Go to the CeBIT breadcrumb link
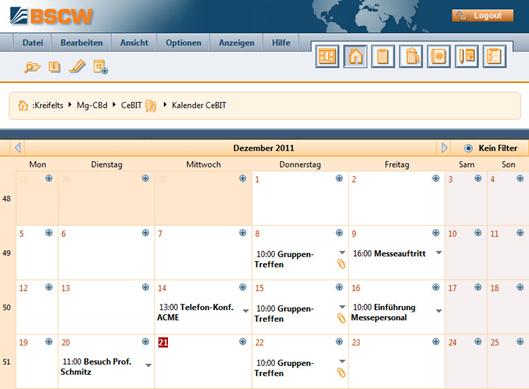 [131, 105]
